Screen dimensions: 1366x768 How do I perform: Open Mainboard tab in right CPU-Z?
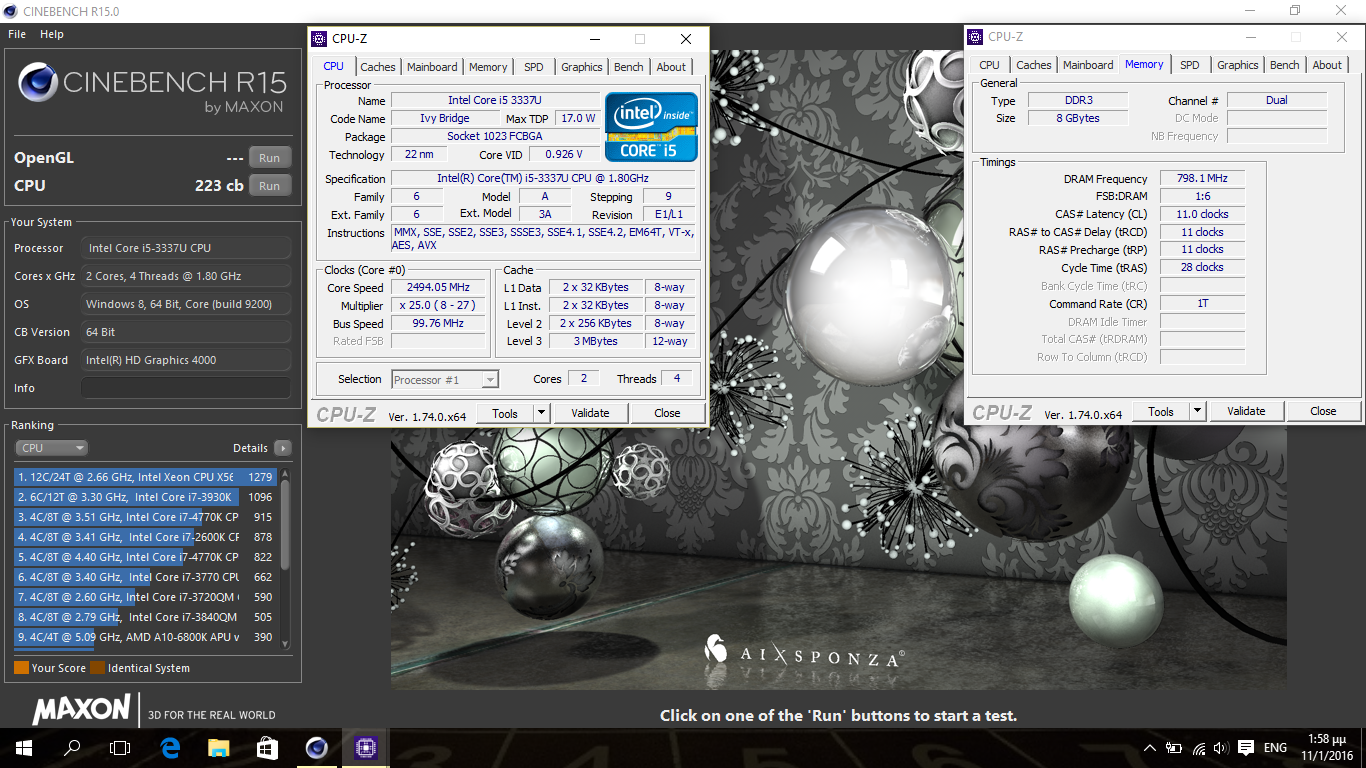point(1088,65)
